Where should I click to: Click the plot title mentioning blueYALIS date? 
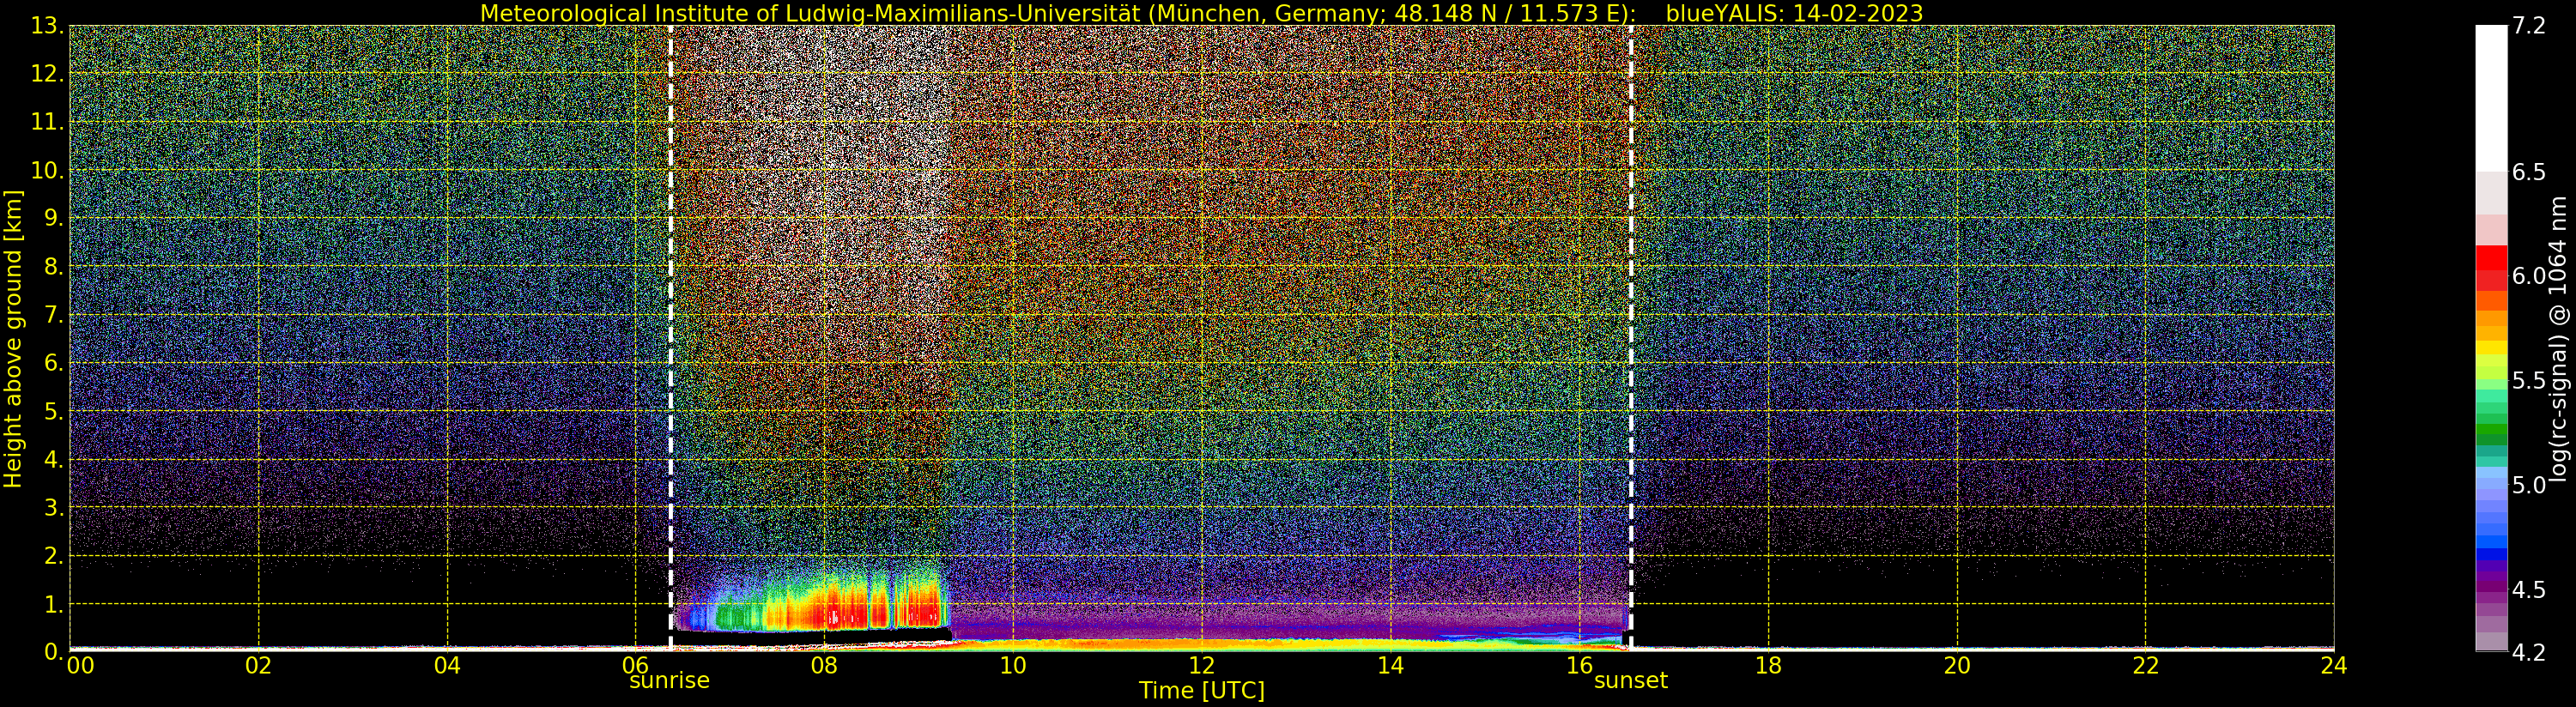point(1201,13)
